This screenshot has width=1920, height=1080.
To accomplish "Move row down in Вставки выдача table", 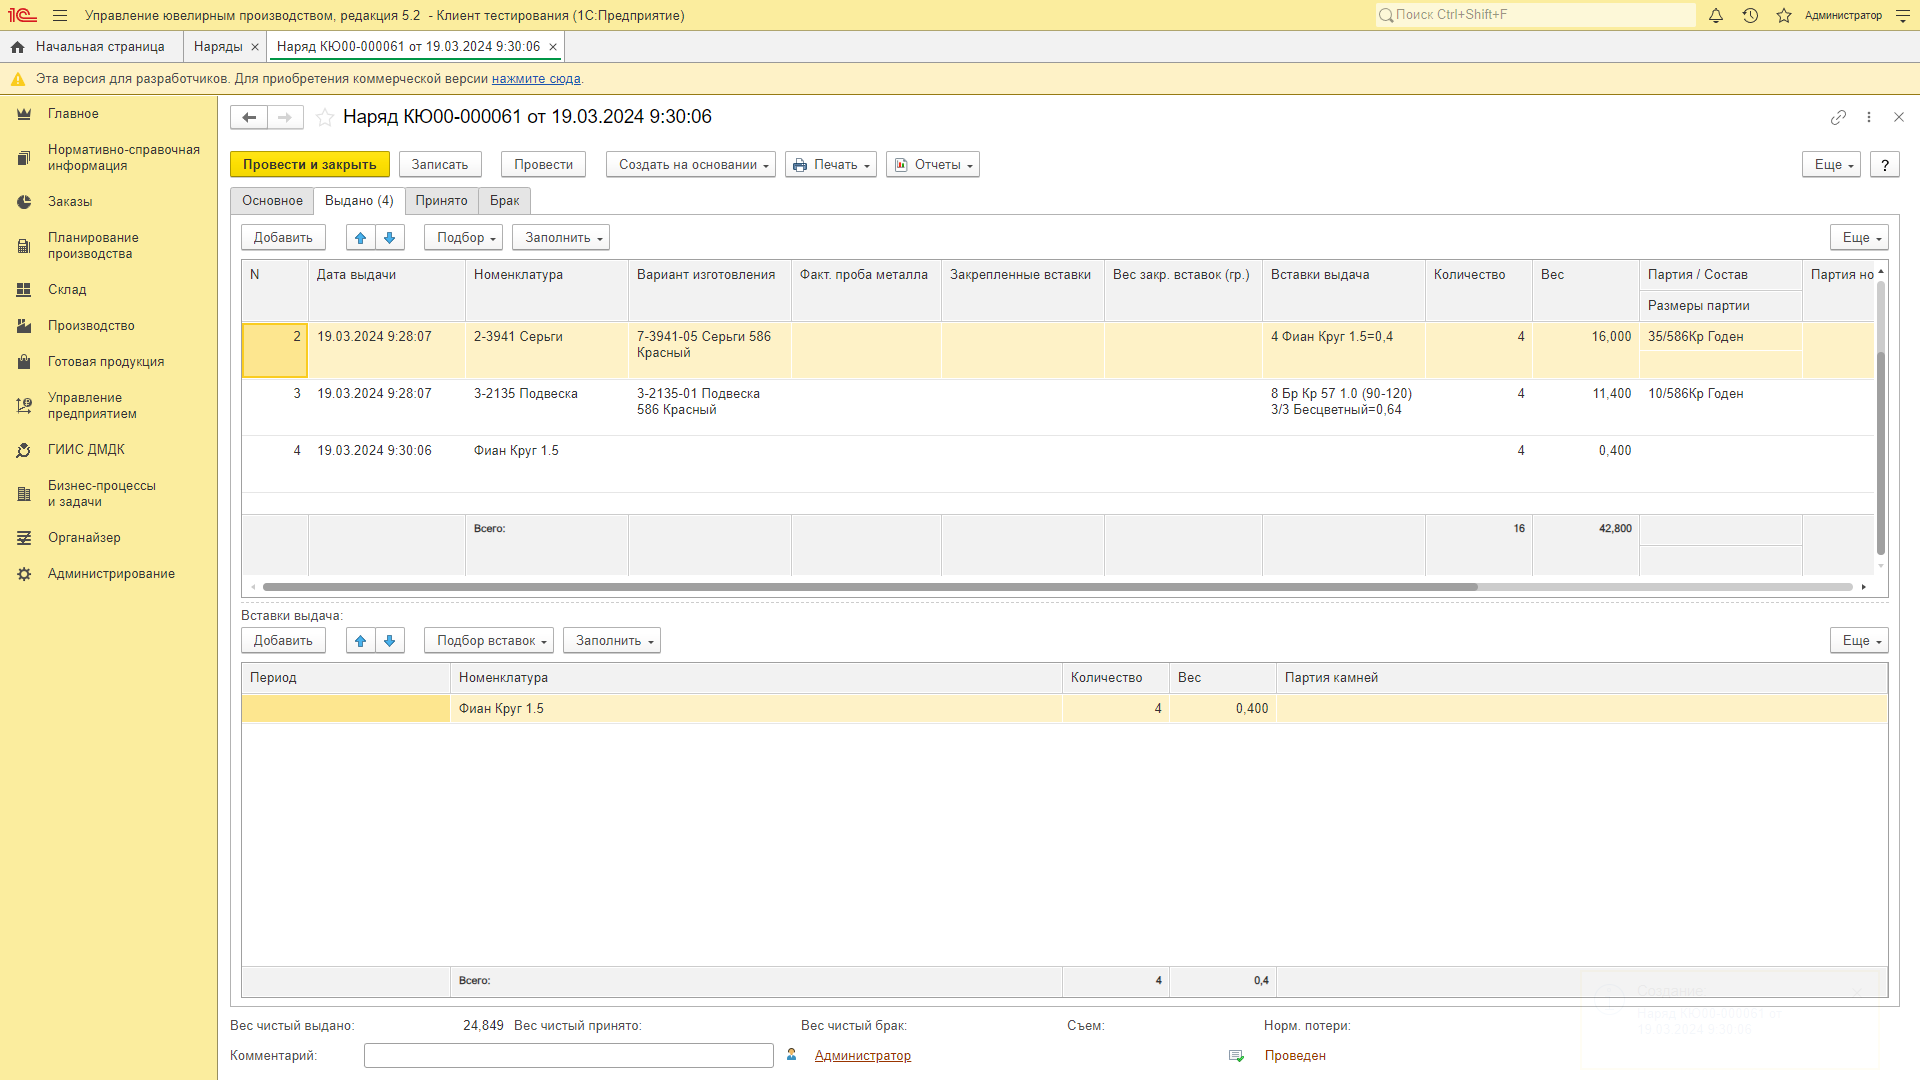I will (390, 641).
